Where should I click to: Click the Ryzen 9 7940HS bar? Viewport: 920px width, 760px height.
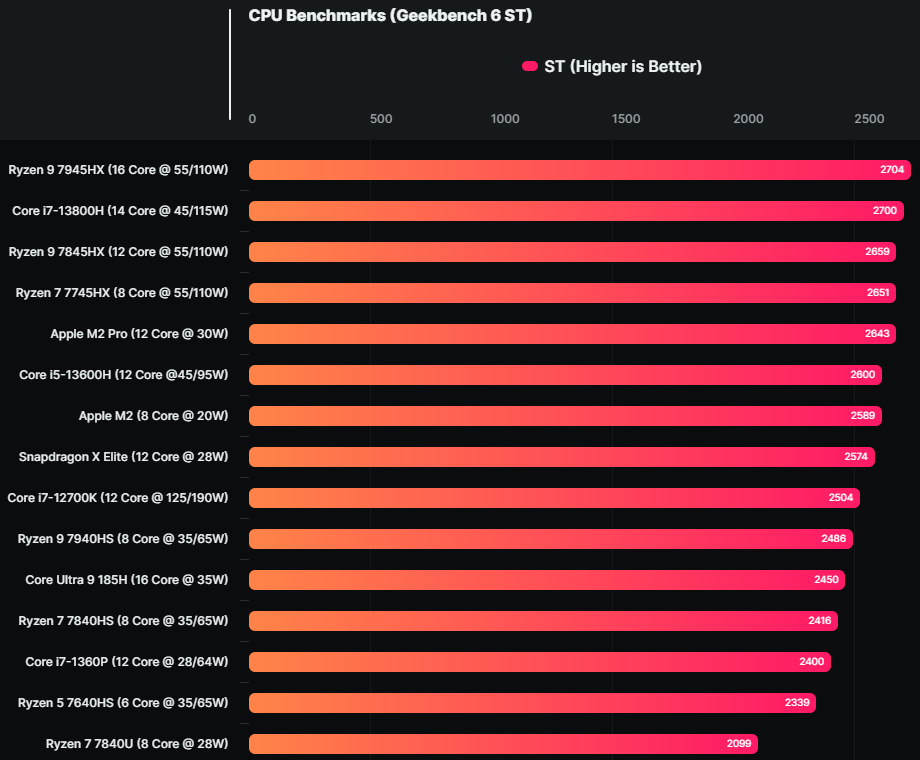pos(550,539)
